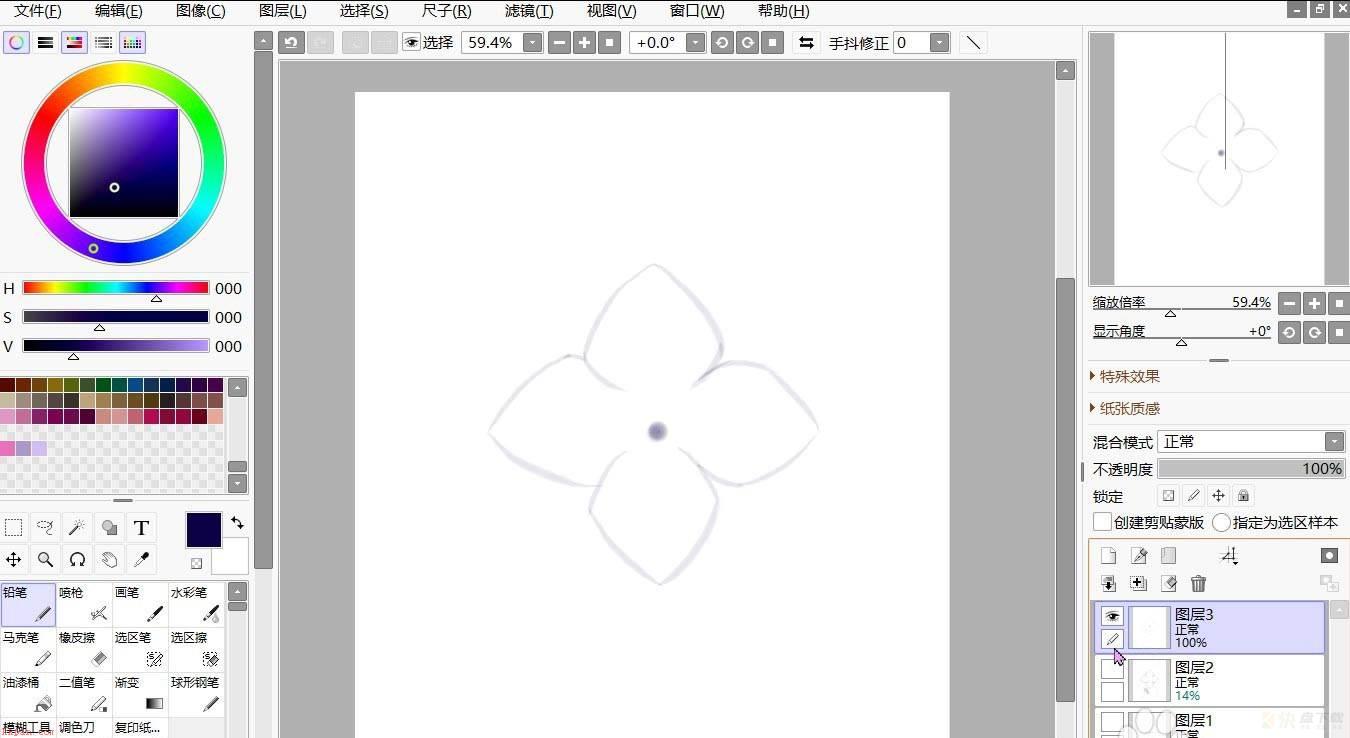
Task: Open the 编辑(E) menu
Action: pos(119,11)
